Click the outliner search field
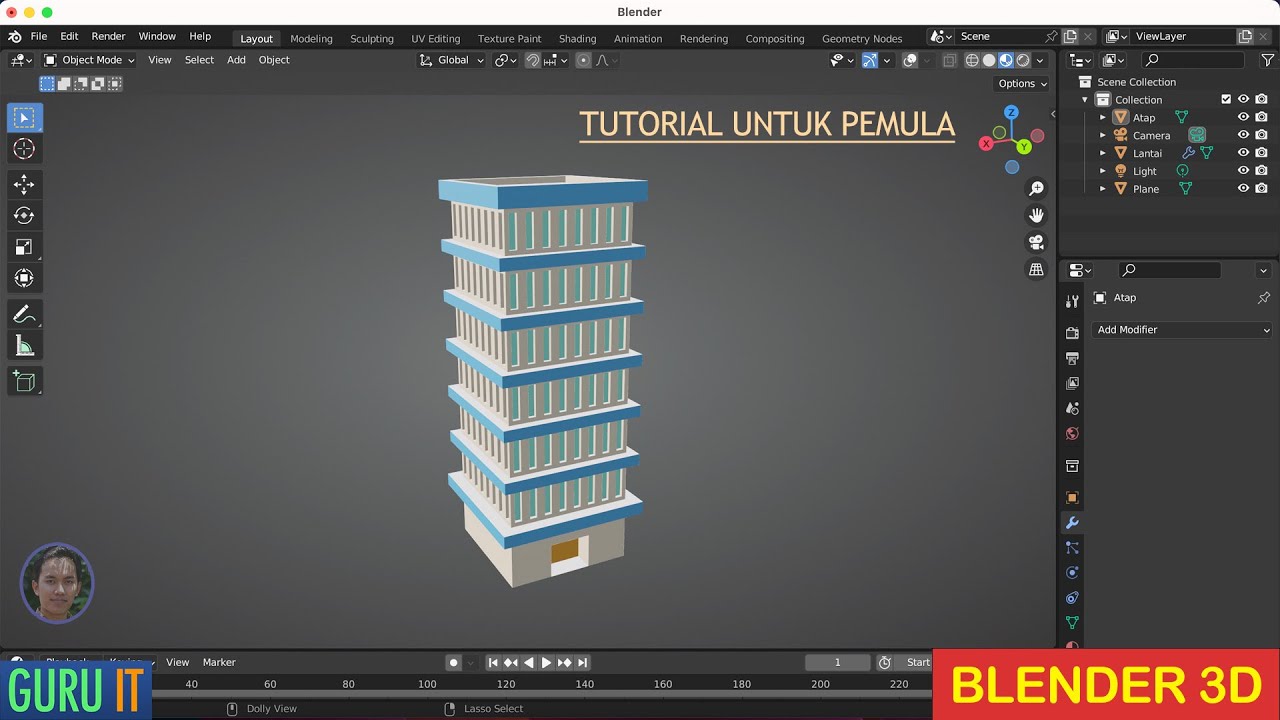This screenshot has height=720, width=1280. (1195, 60)
